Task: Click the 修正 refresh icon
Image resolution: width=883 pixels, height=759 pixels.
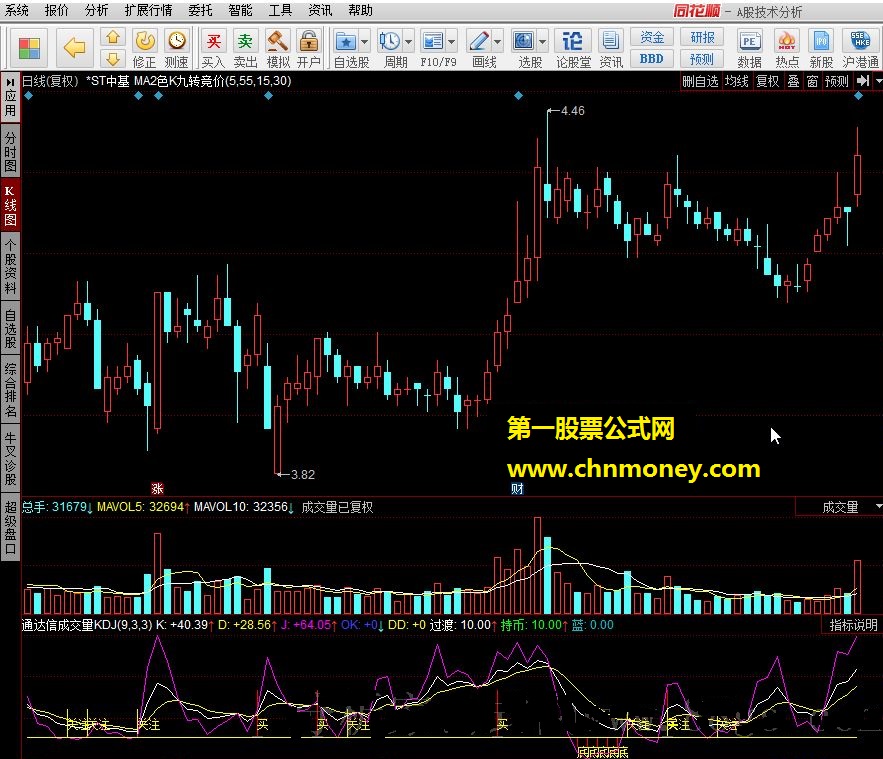Action: point(145,41)
